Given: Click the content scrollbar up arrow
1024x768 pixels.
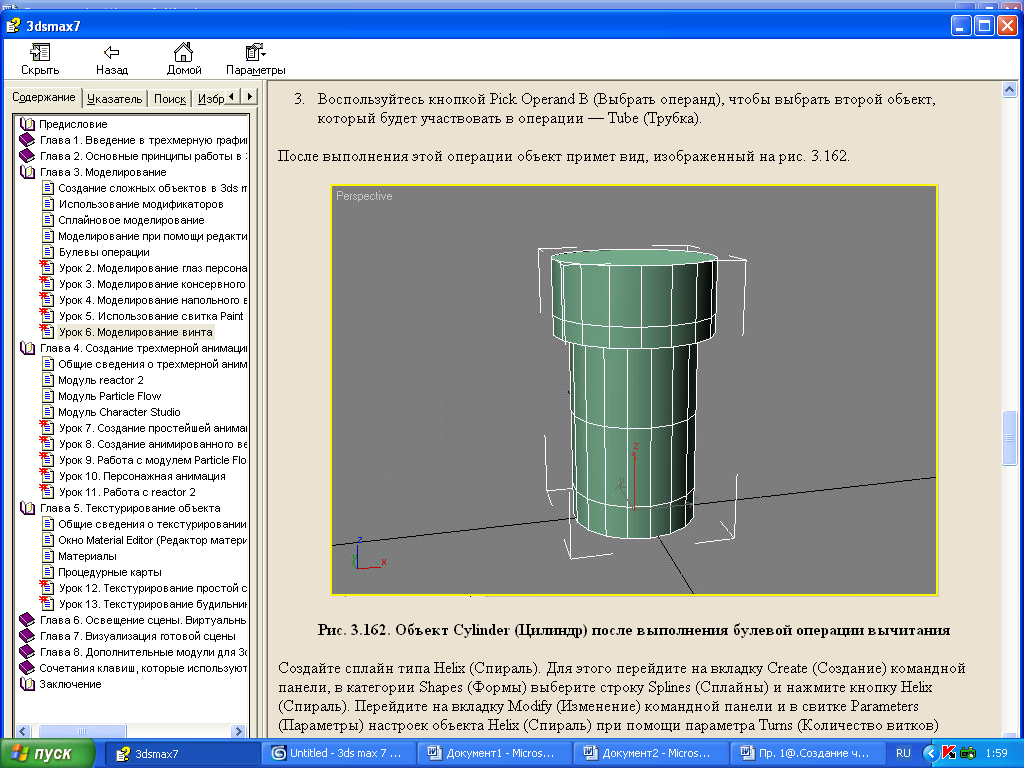Looking at the screenshot, I should pos(1009,89).
